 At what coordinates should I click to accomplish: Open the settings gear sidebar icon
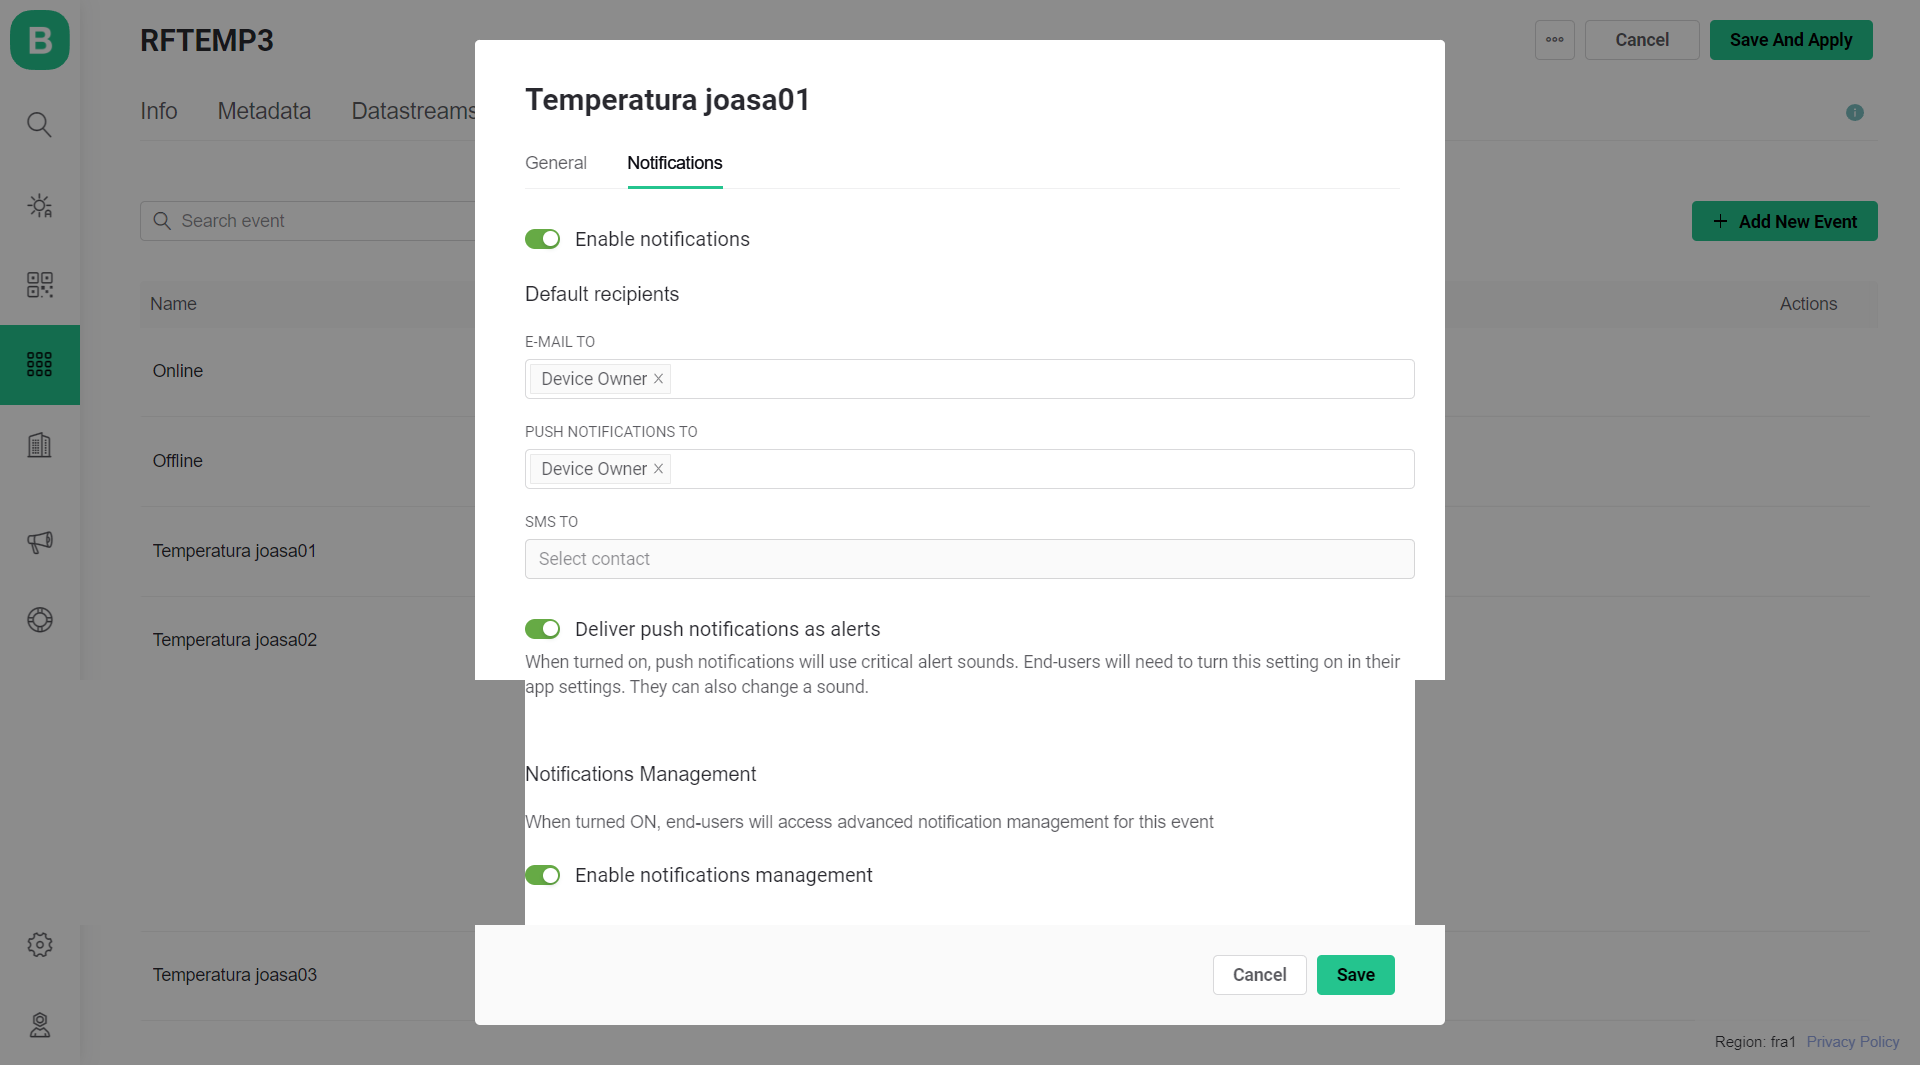click(39, 945)
